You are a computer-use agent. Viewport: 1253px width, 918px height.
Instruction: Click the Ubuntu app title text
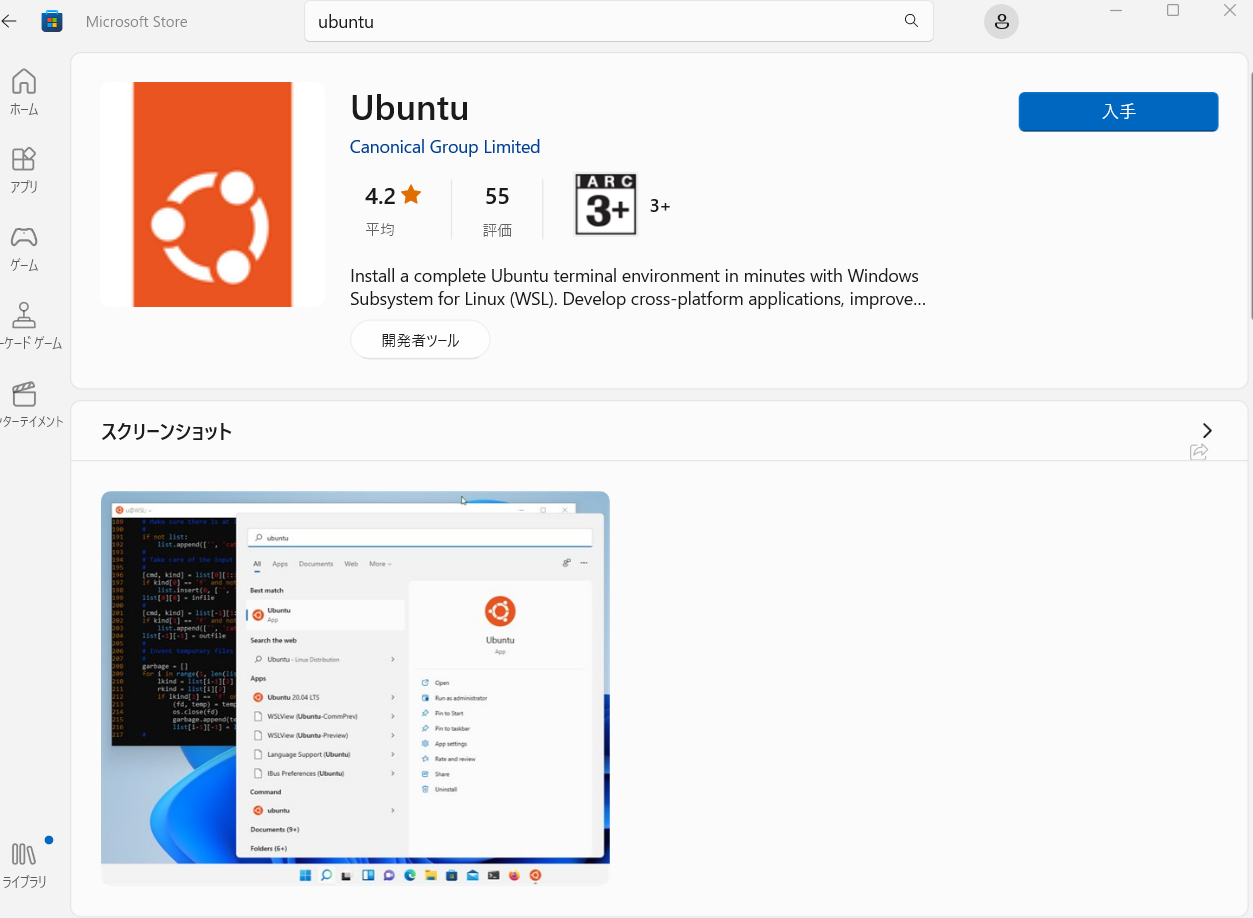[410, 108]
